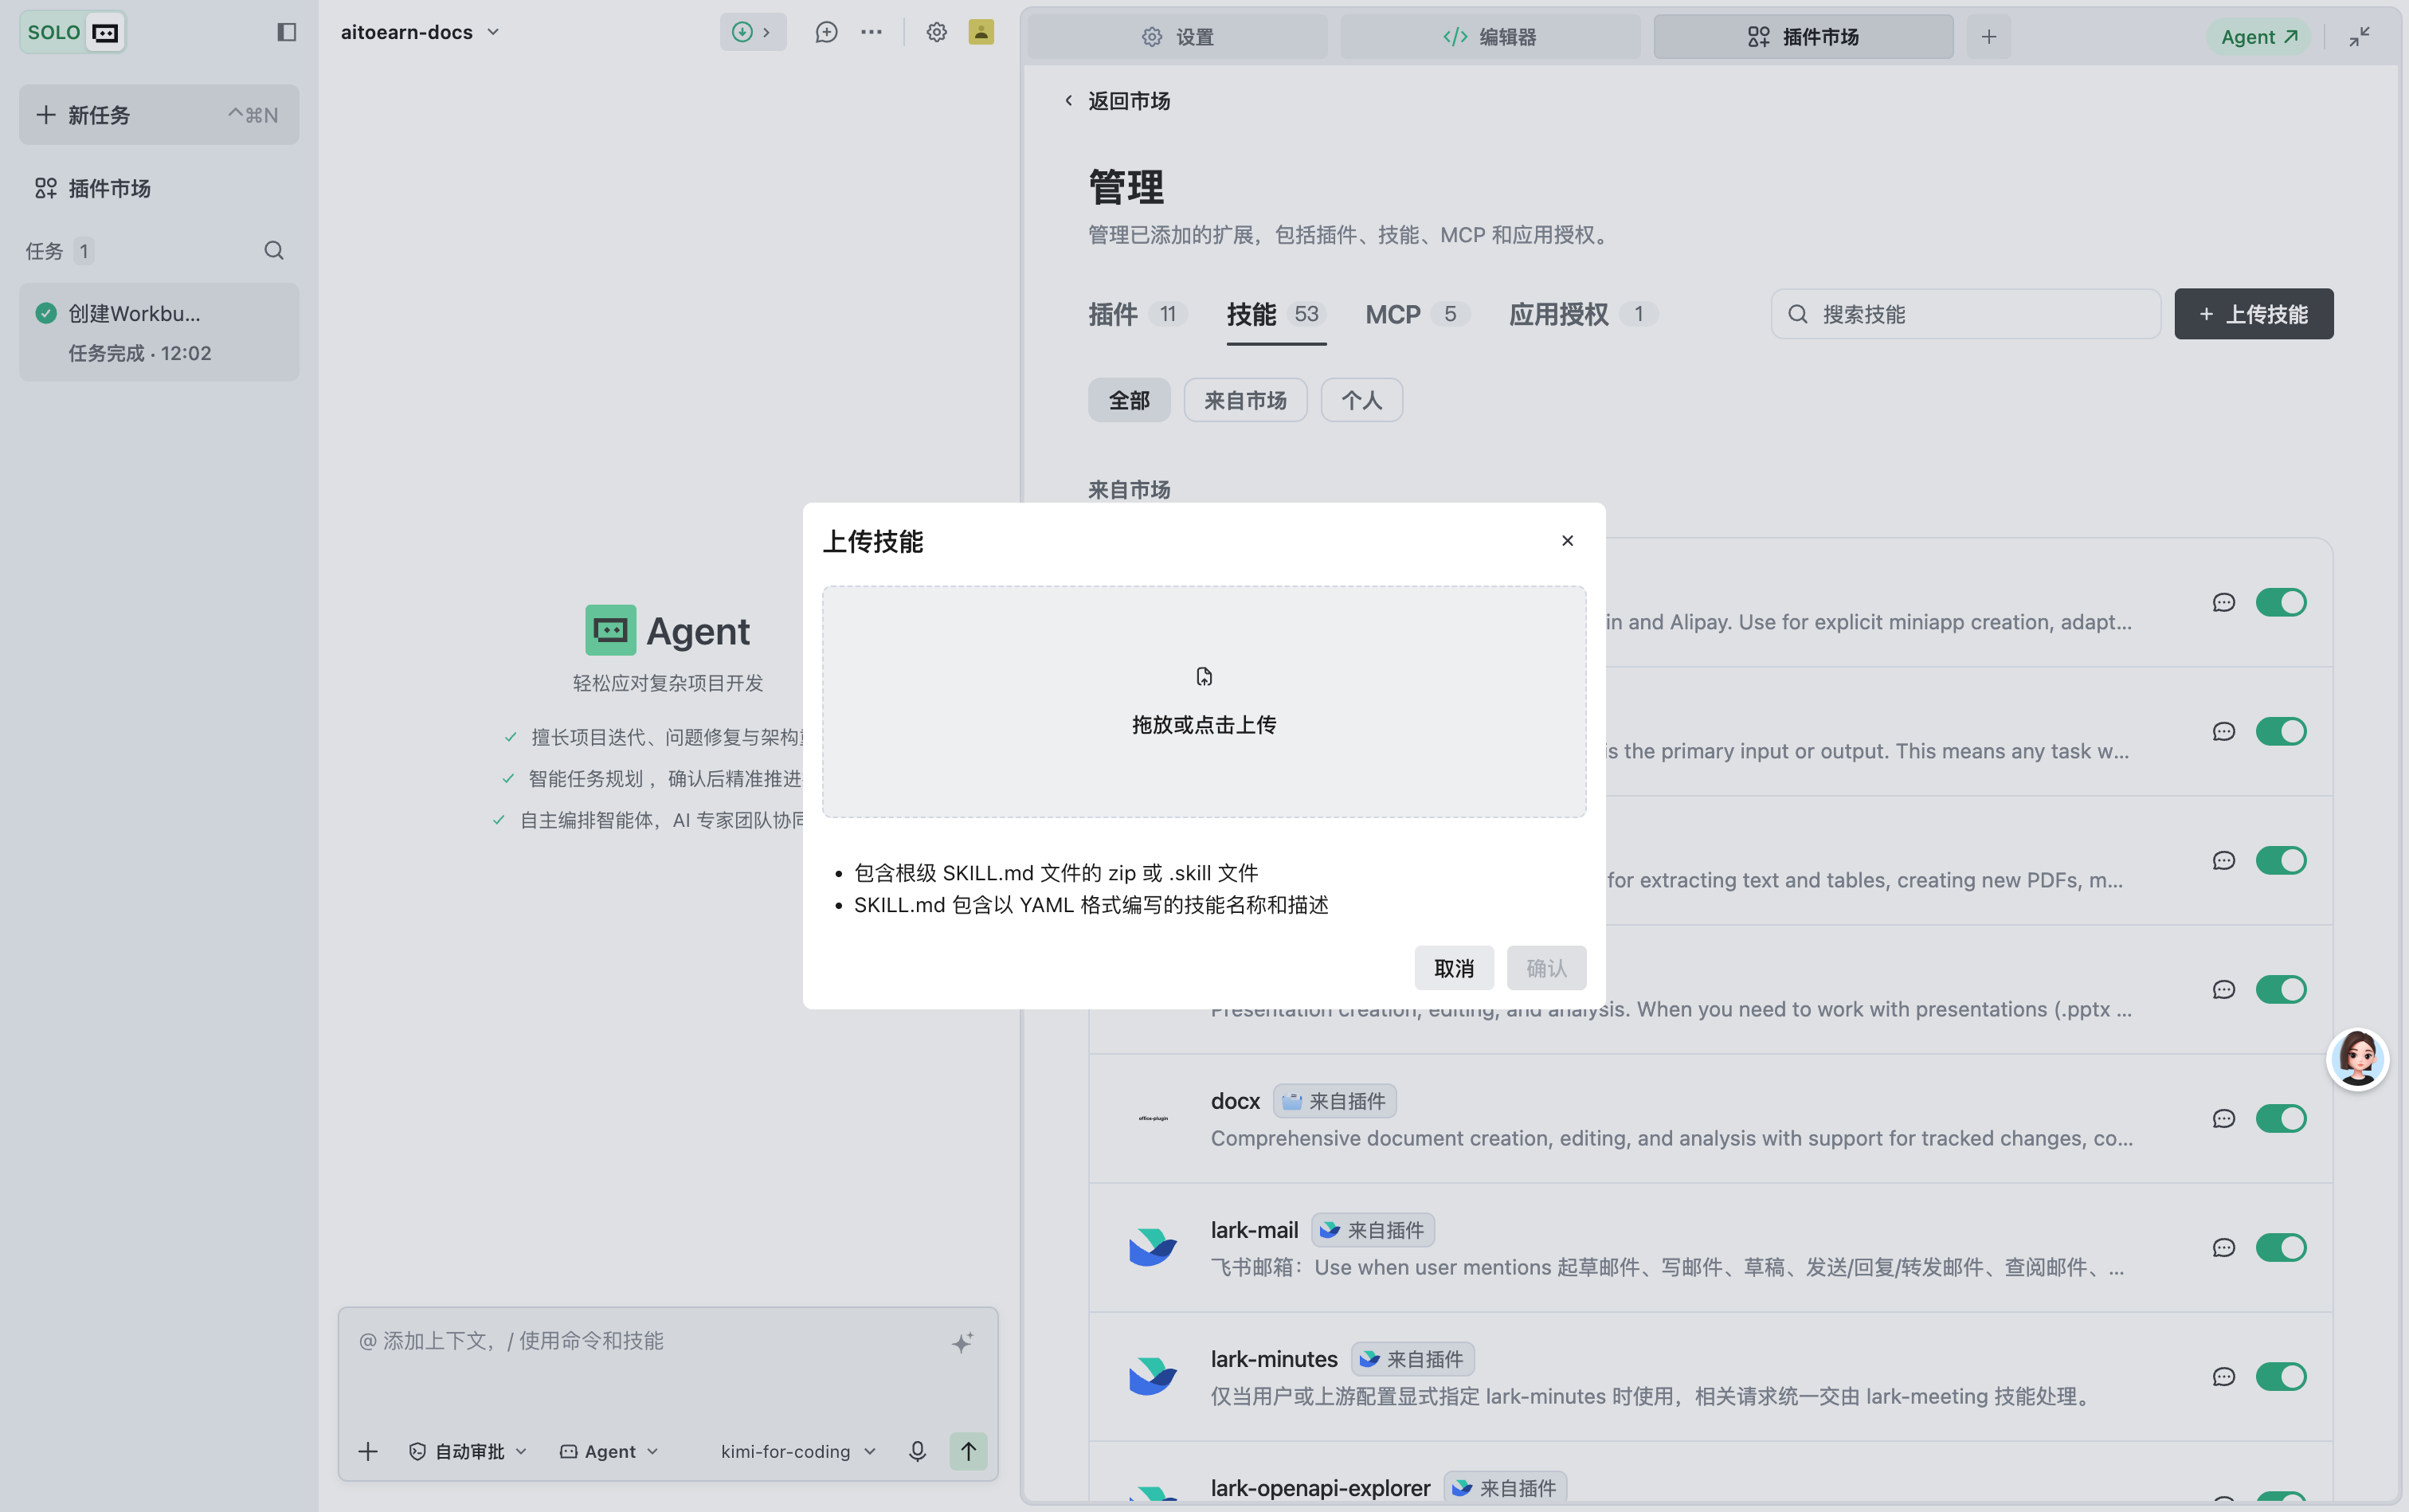Close the 上传技能 dialog
Screen dimensions: 2409x1512
1567,541
